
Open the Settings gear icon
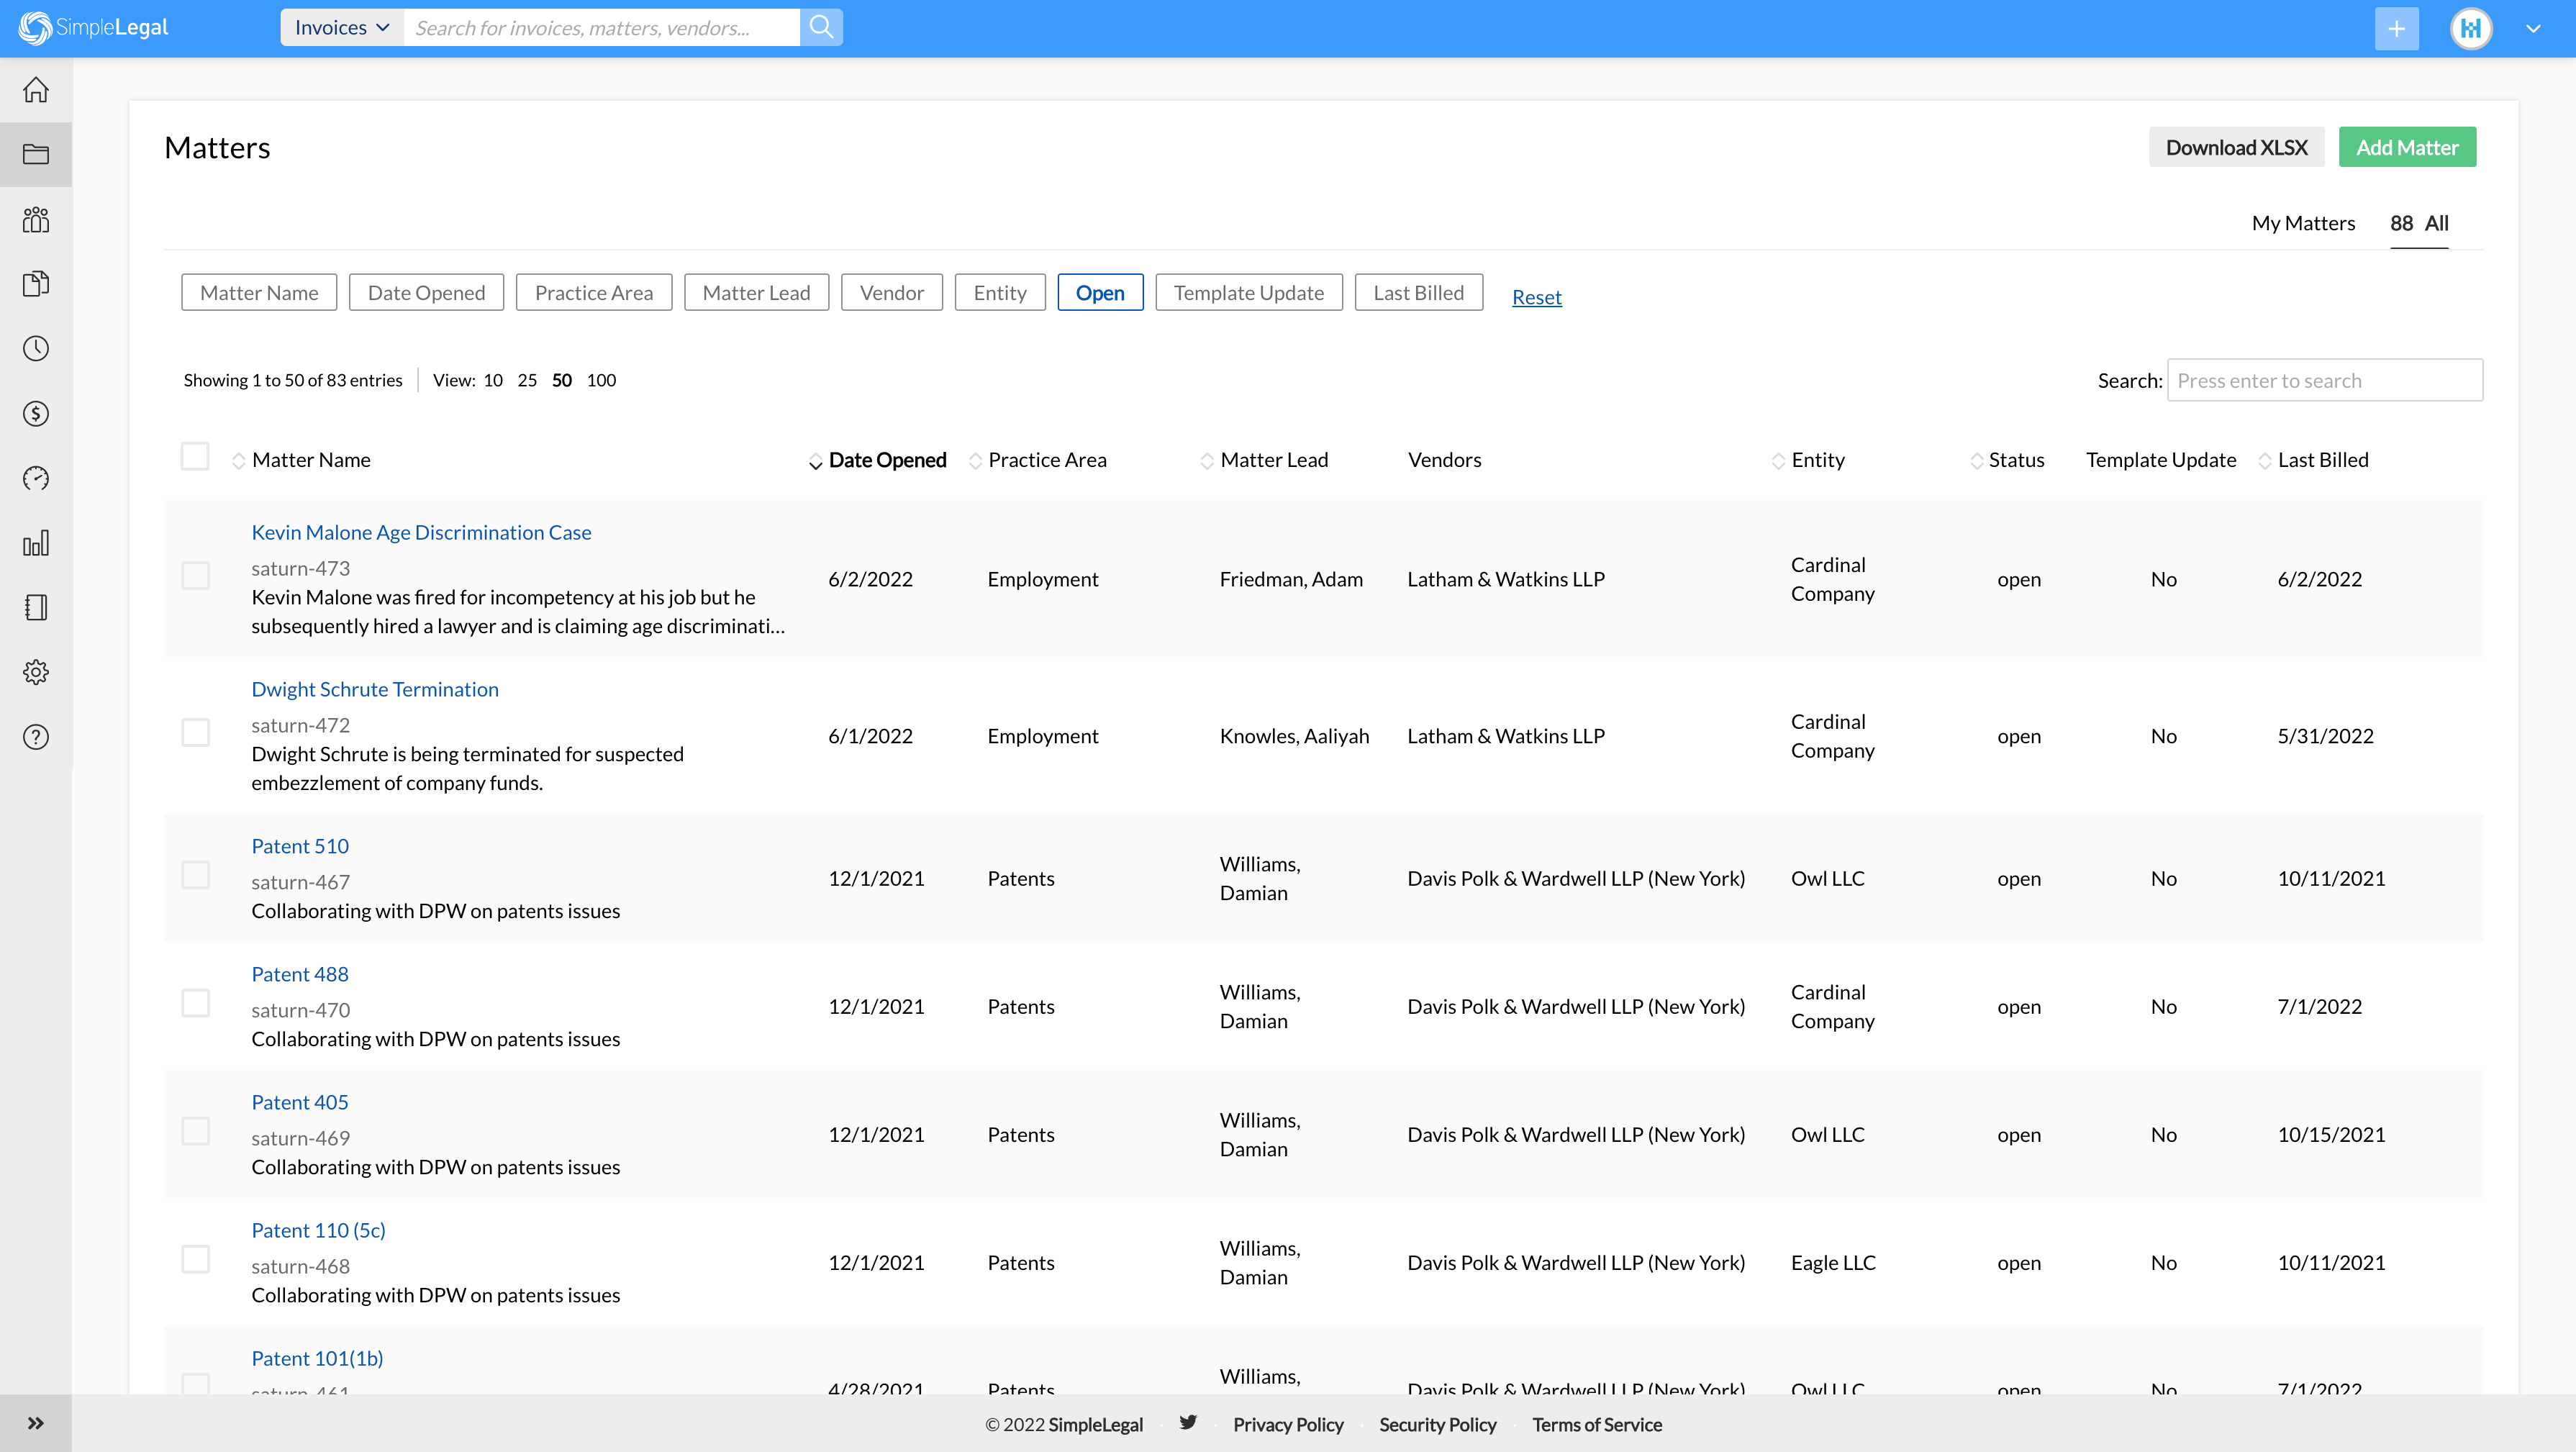point(36,672)
